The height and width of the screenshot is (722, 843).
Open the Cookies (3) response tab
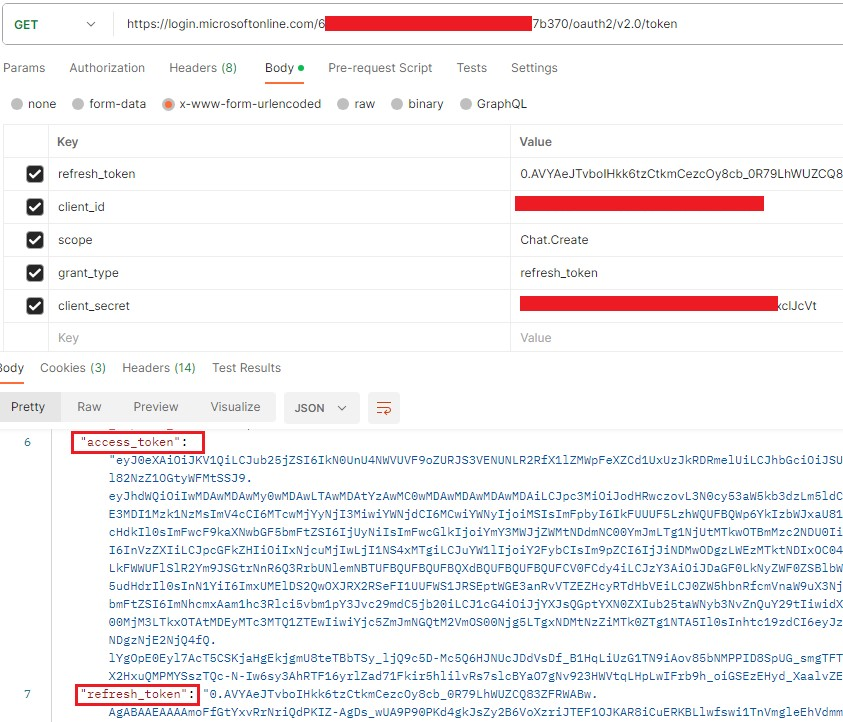73,367
